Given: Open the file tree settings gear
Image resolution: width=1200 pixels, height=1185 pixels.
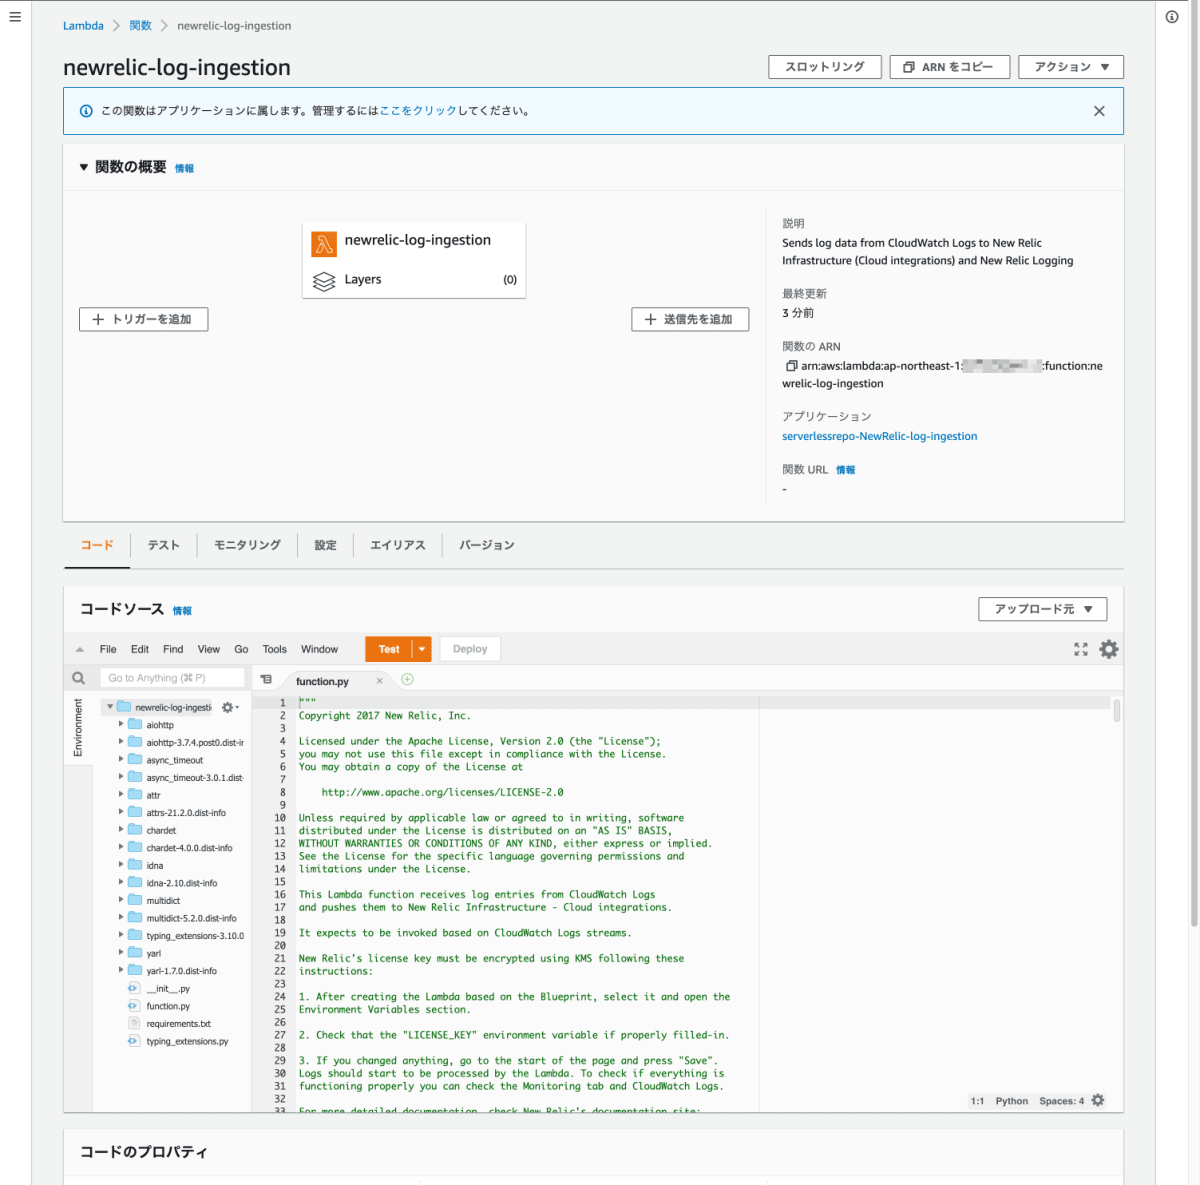Looking at the screenshot, I should click(228, 707).
